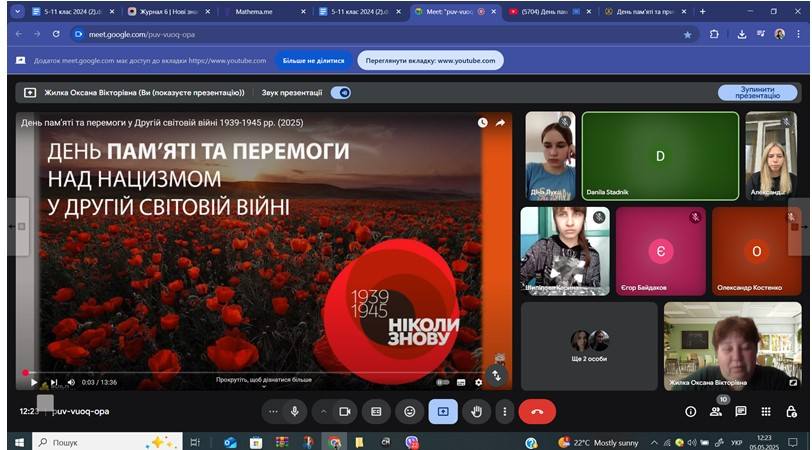
Task: Expand video settings chevron arrow
Action: pos(323,411)
